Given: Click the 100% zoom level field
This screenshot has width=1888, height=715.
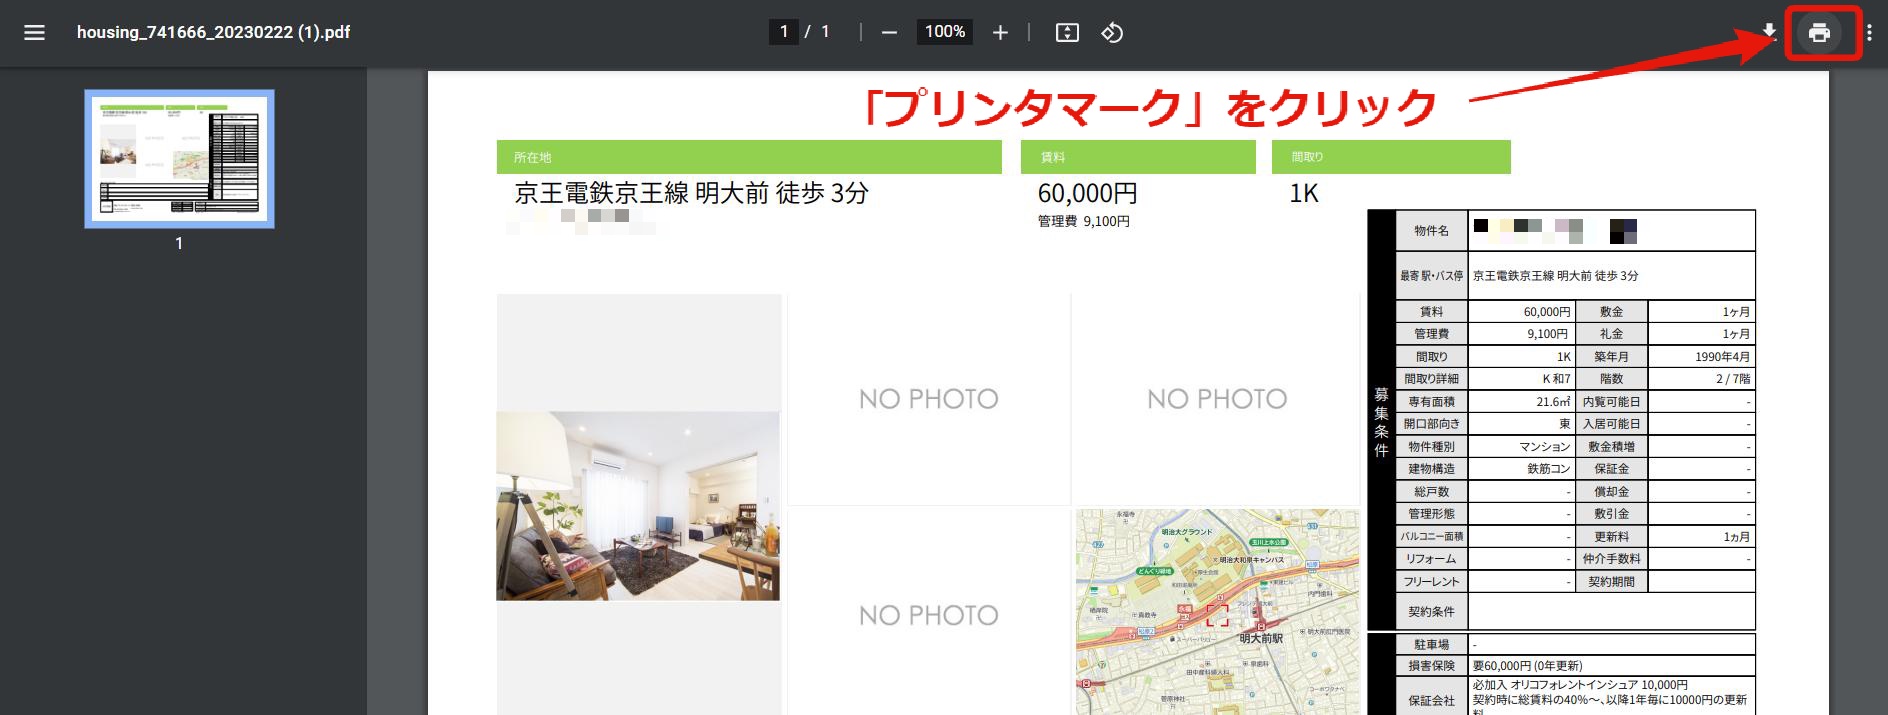Looking at the screenshot, I should 945,32.
